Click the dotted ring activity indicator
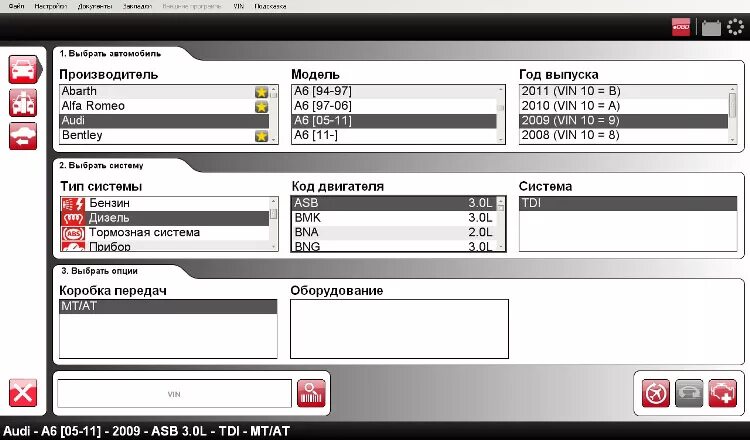 (x=735, y=27)
